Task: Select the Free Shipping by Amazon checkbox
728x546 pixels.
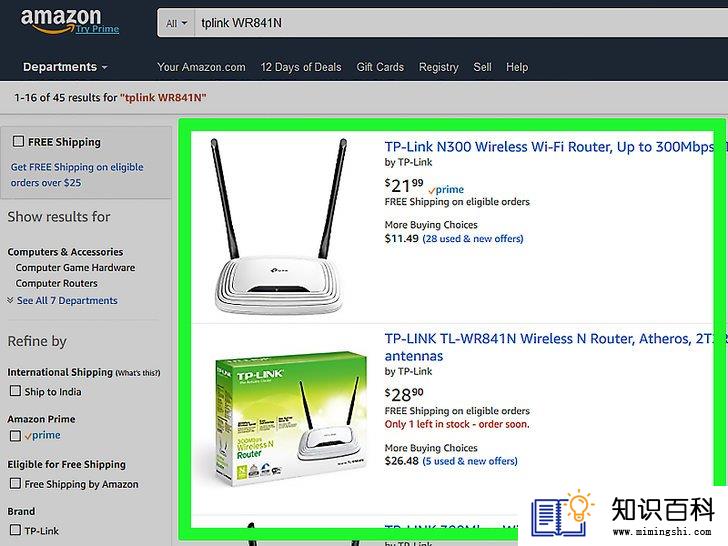Action: pyautogui.click(x=15, y=483)
